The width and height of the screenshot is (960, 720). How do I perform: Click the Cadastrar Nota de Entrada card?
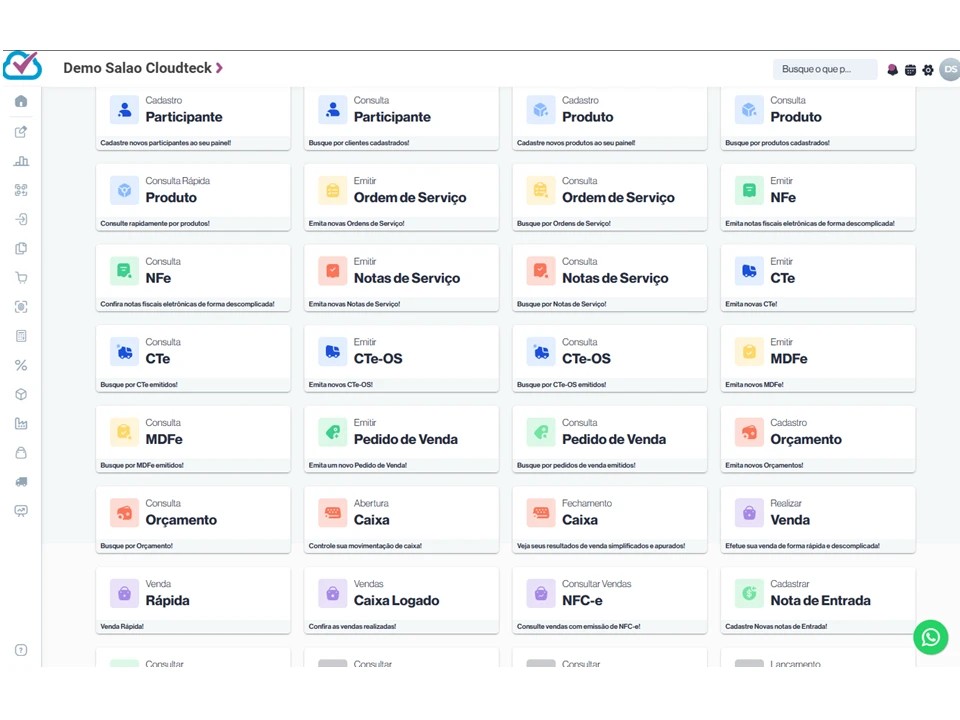coord(817,601)
